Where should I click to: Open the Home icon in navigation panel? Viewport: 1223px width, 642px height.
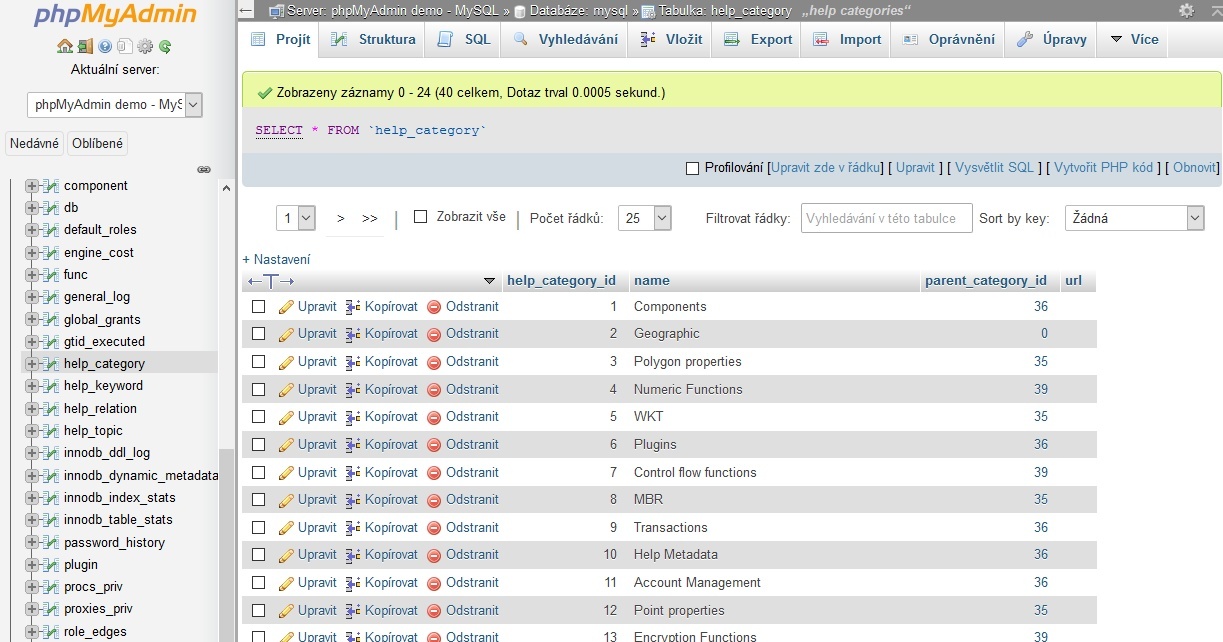[x=65, y=46]
